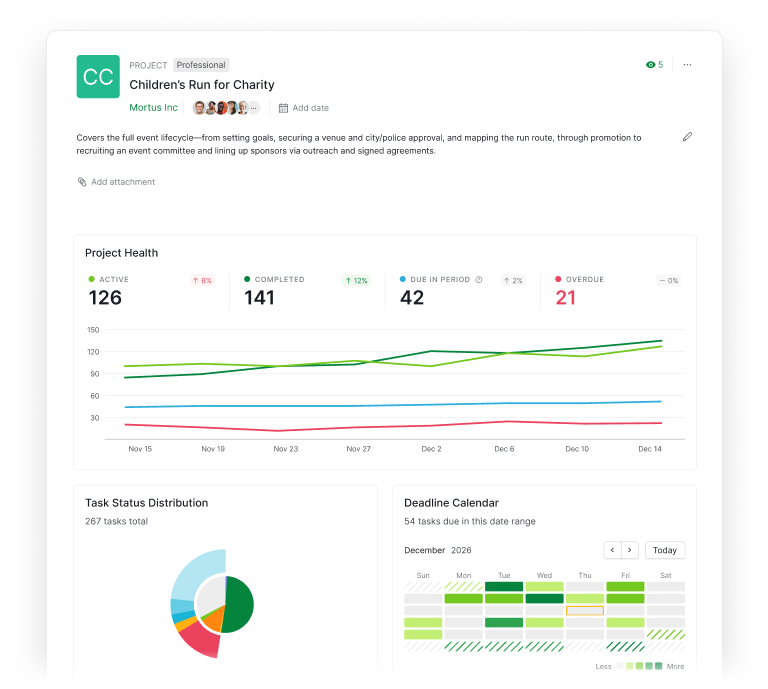The width and height of the screenshot is (768, 689).
Task: Click the Completed 12% trend badge
Action: 356,281
